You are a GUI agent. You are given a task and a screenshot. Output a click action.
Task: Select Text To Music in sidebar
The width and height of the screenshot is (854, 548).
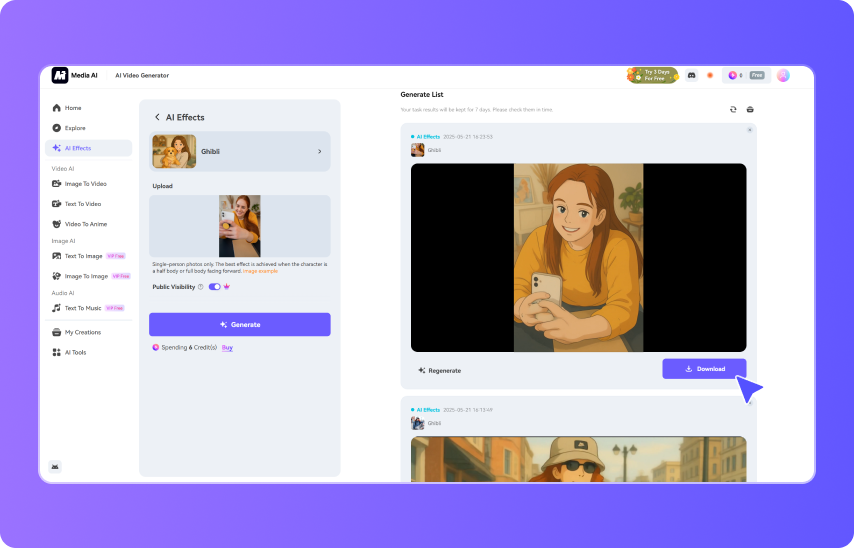tap(82, 308)
